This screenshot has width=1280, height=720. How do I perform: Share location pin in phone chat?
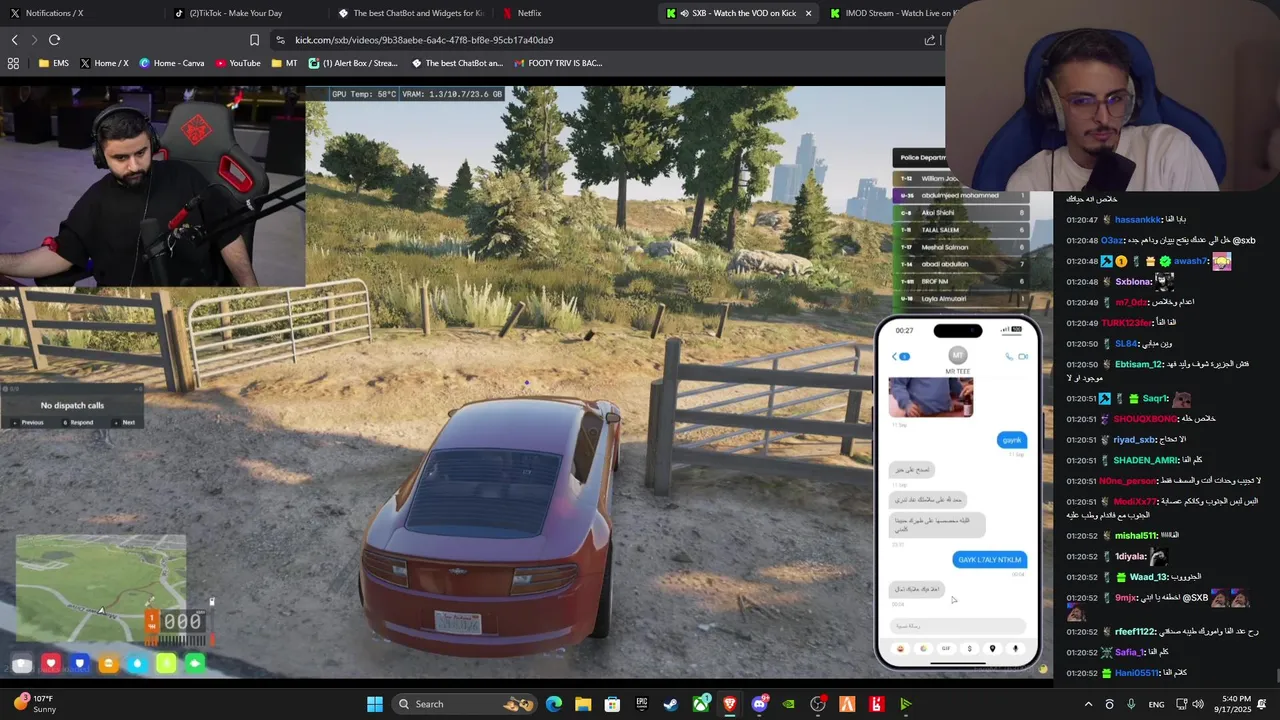pos(992,648)
